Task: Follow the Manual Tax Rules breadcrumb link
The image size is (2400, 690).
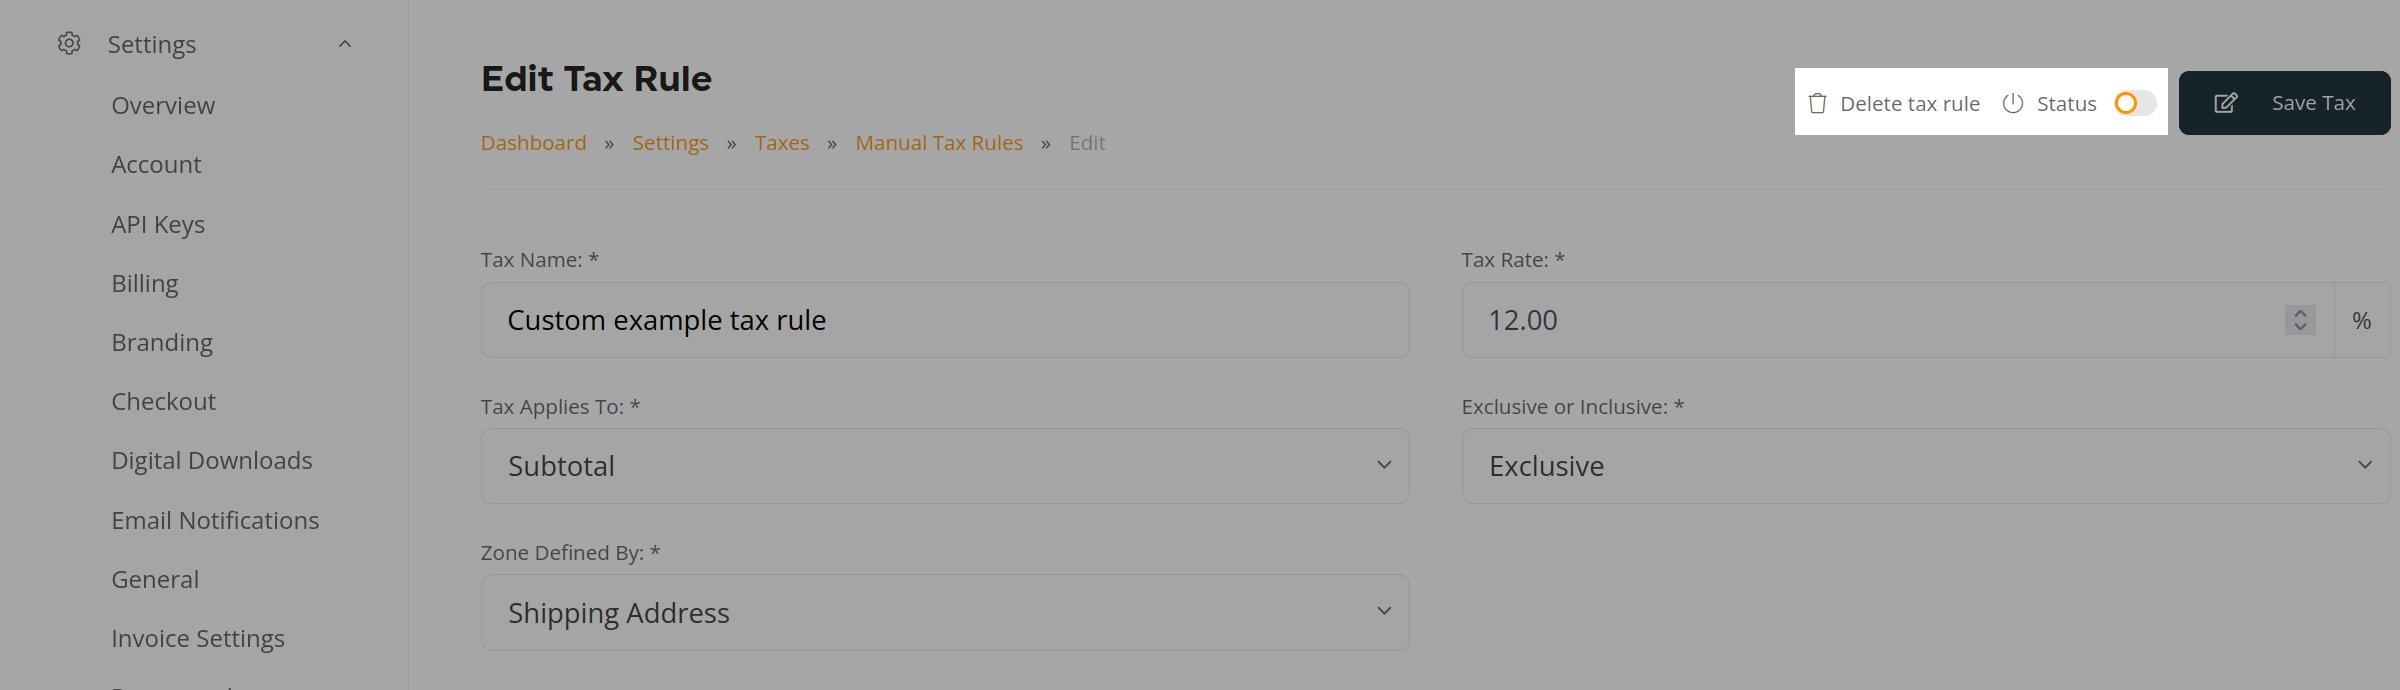Action: coord(938,143)
